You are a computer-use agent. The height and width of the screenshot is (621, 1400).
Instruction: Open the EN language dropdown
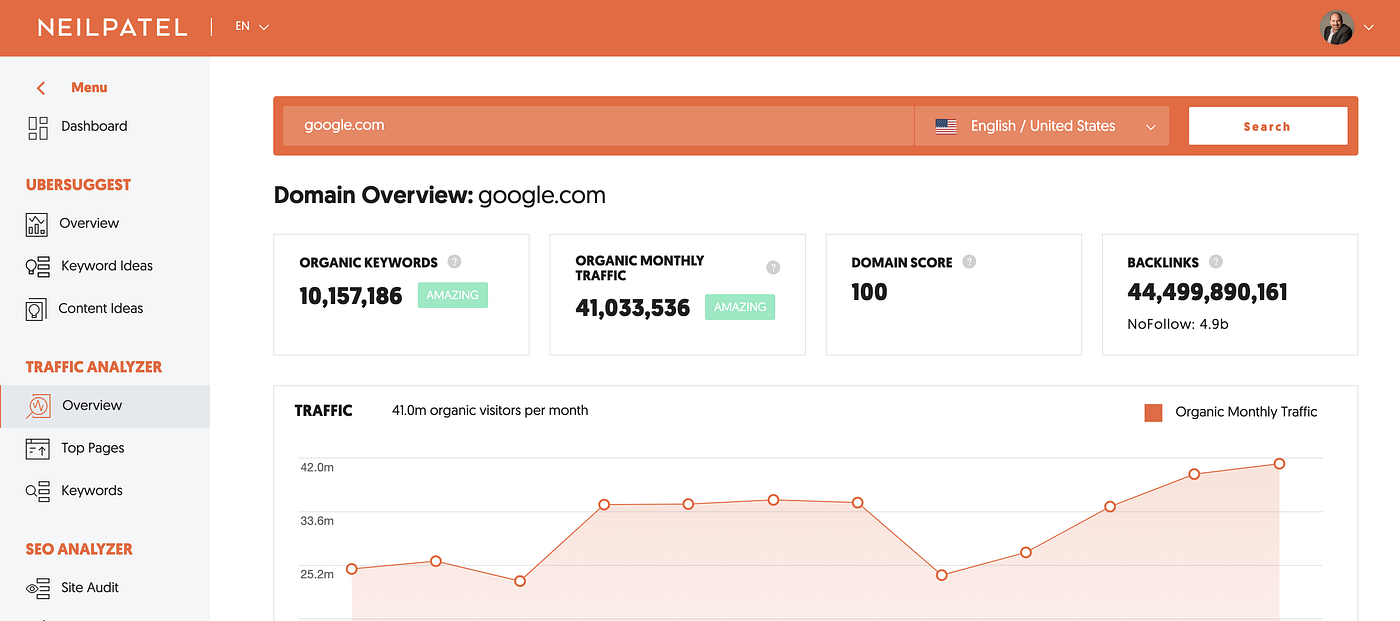(x=252, y=27)
